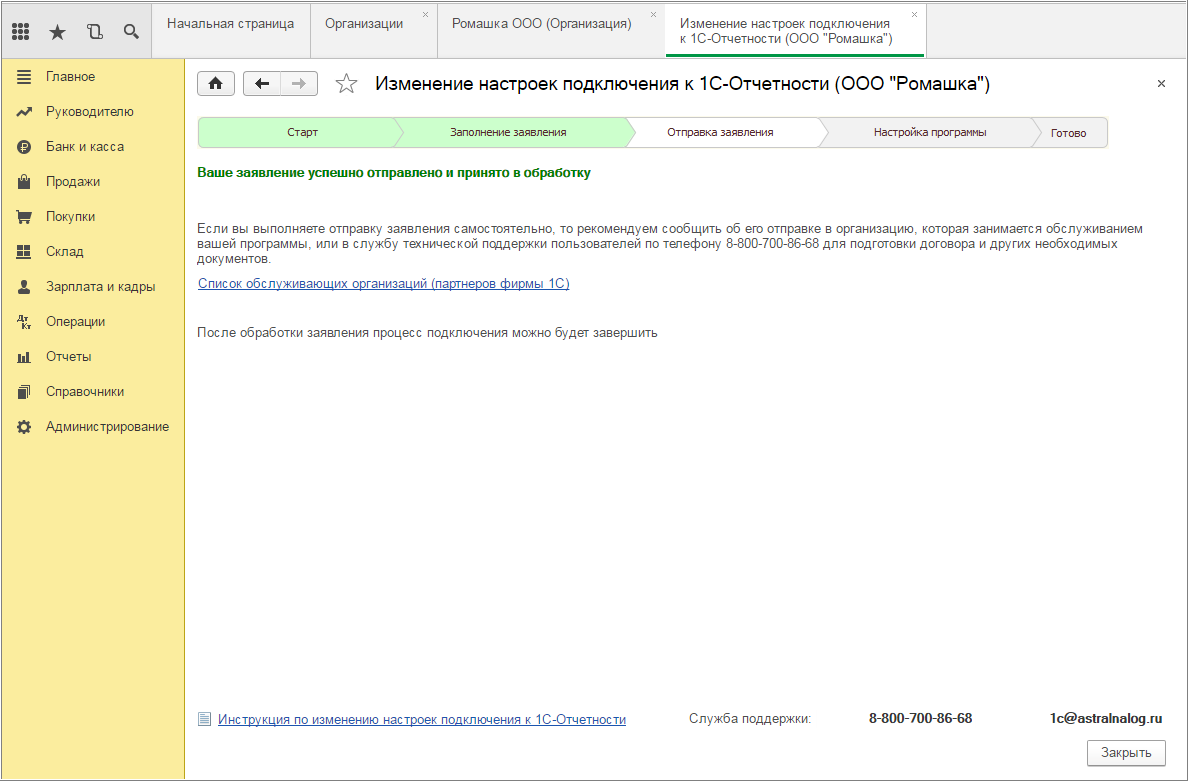Navigate back with left arrow
1188x781 pixels.
click(262, 83)
